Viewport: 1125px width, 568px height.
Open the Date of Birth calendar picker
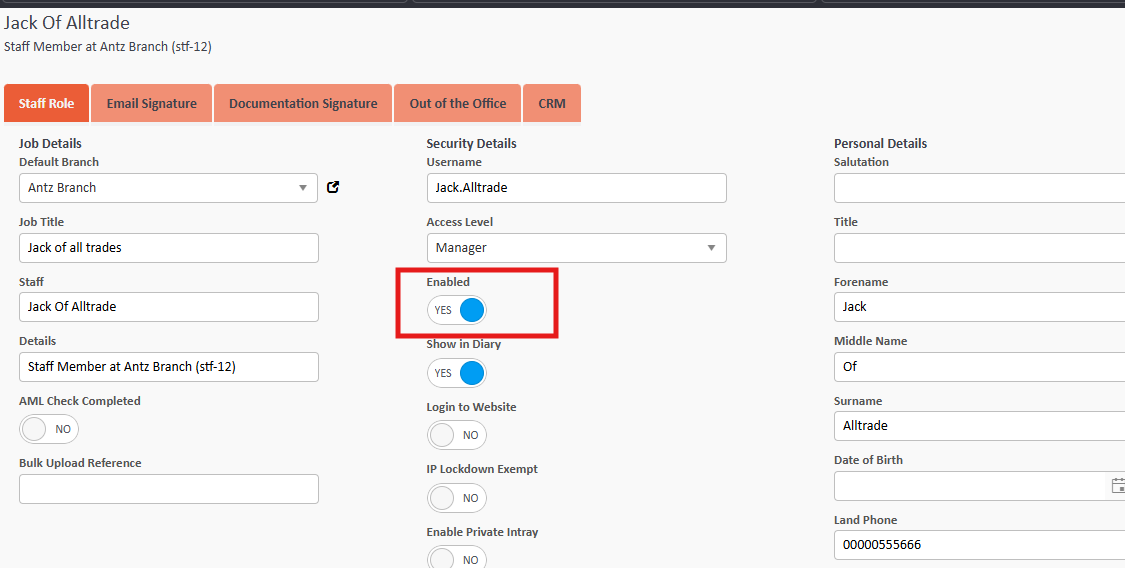click(x=1117, y=486)
